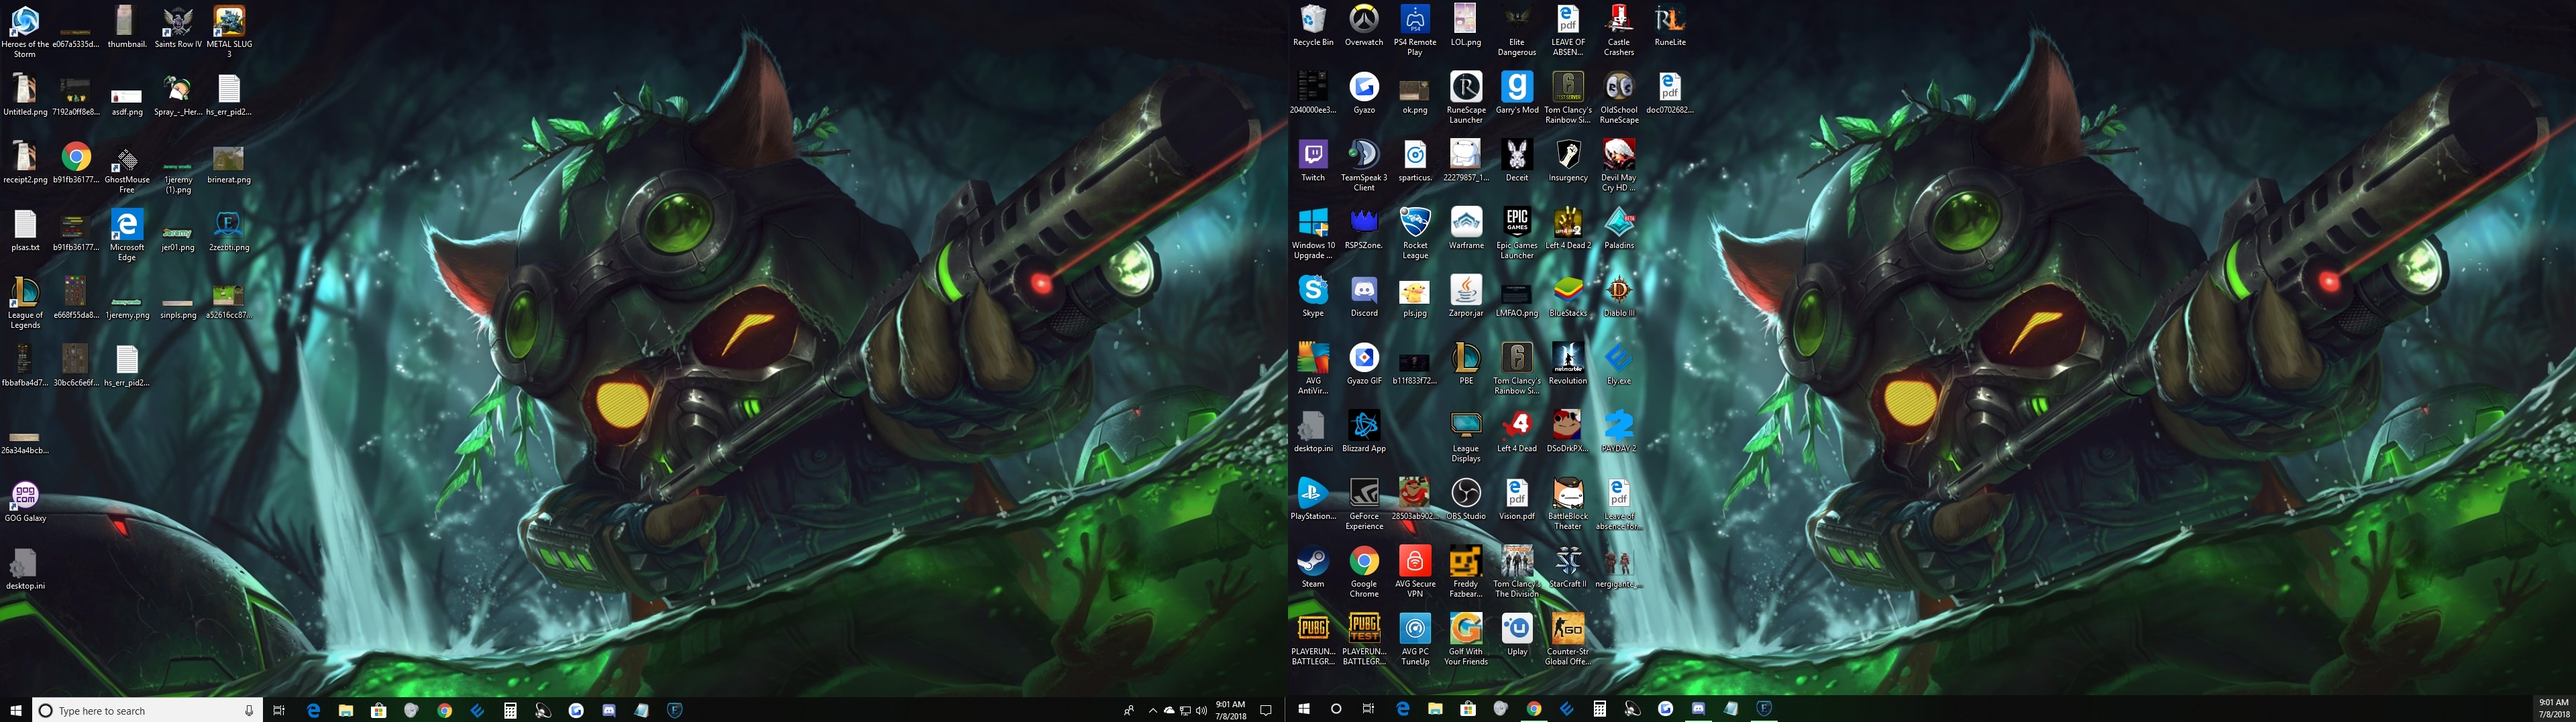Click the volume speaker tray icon

pos(1200,710)
